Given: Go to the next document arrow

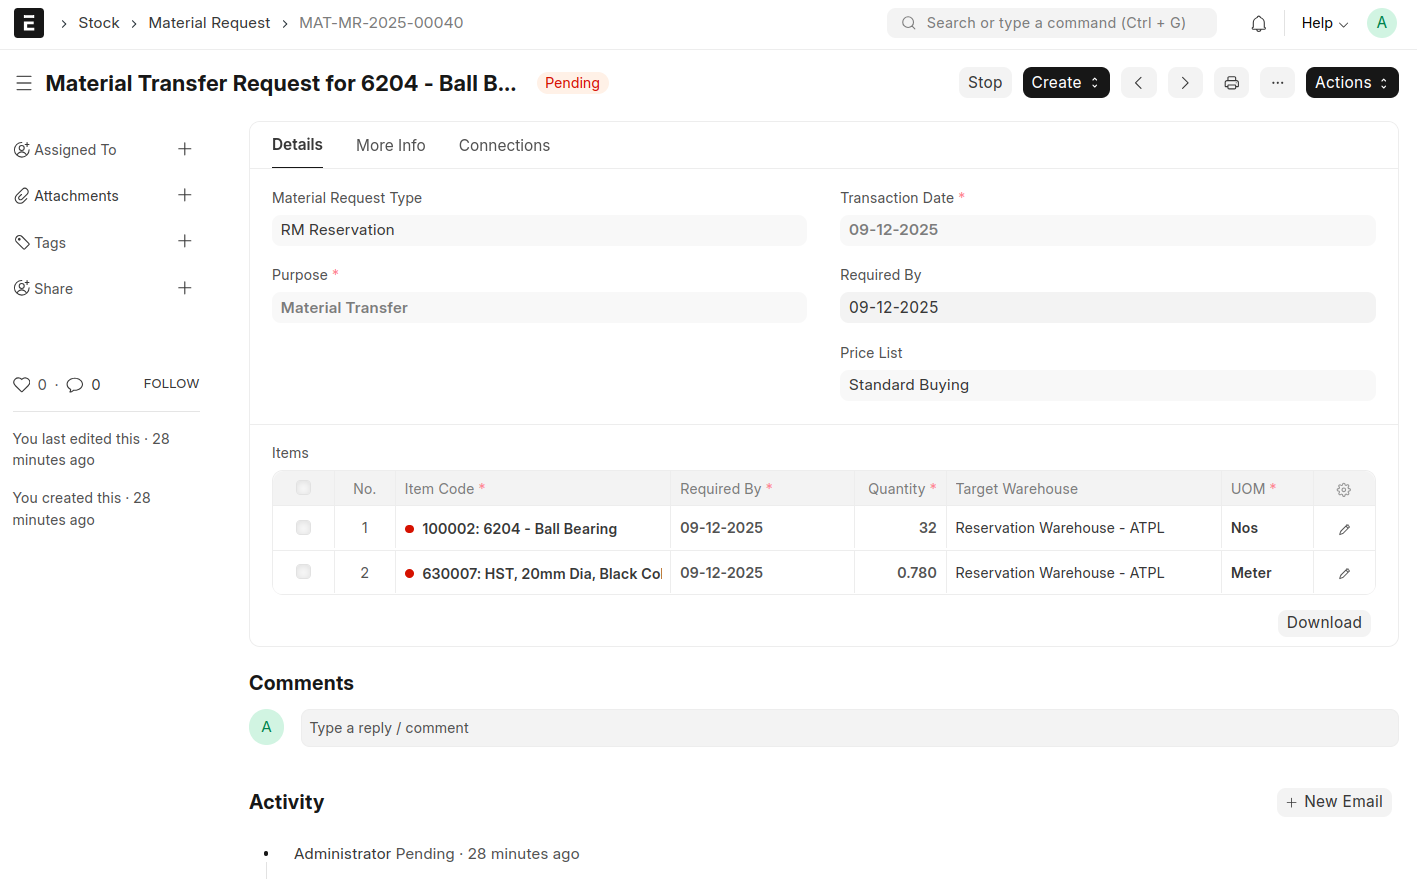Looking at the screenshot, I should coord(1184,83).
